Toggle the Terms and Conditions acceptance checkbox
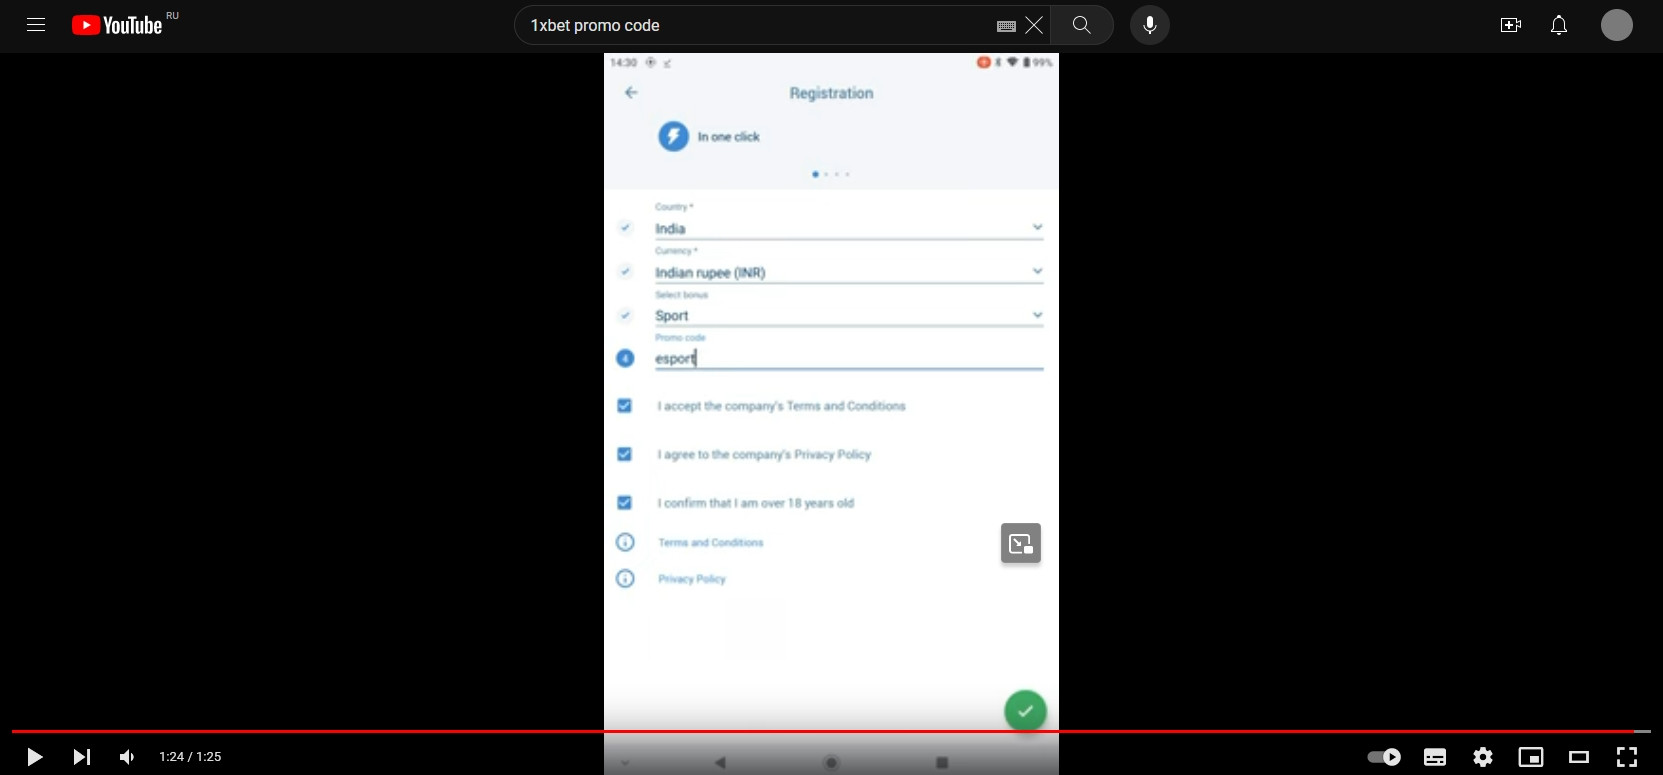Viewport: 1663px width, 775px height. [624, 406]
